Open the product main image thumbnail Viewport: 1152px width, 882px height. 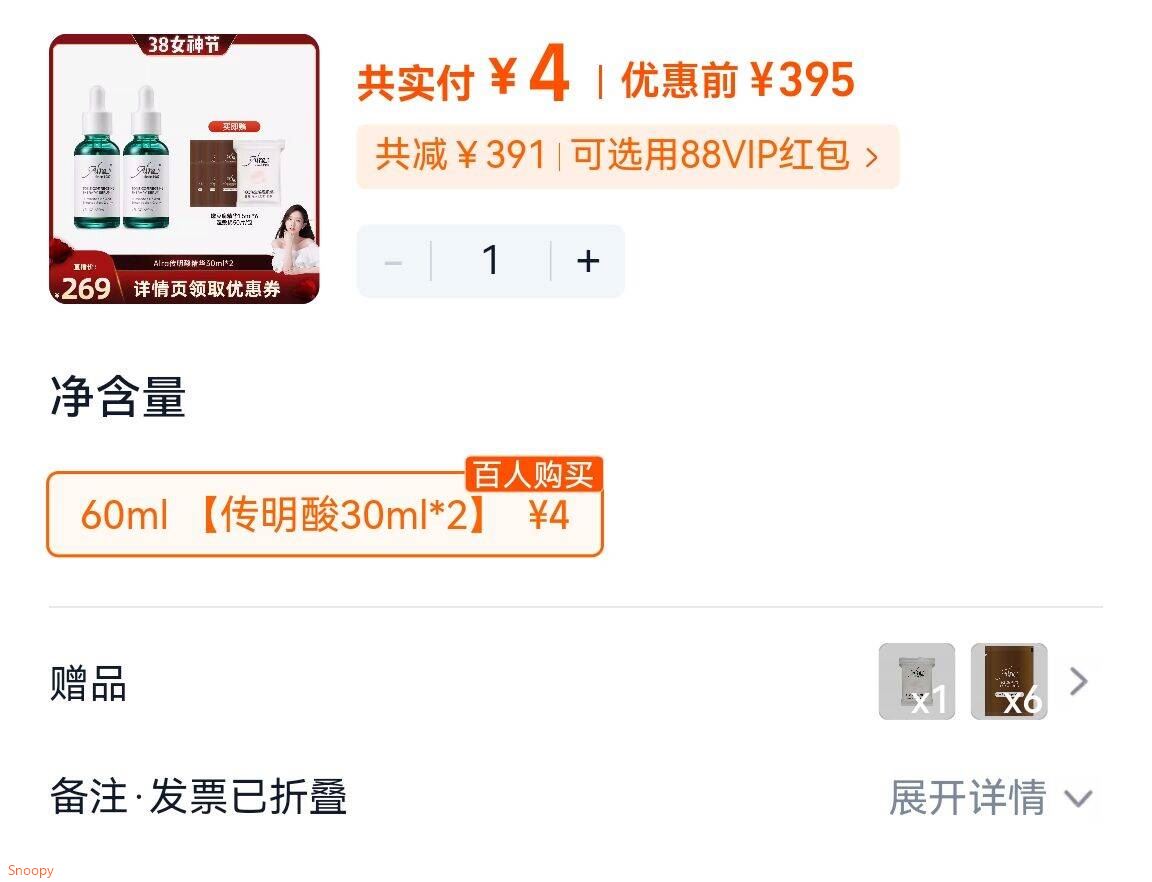(184, 168)
